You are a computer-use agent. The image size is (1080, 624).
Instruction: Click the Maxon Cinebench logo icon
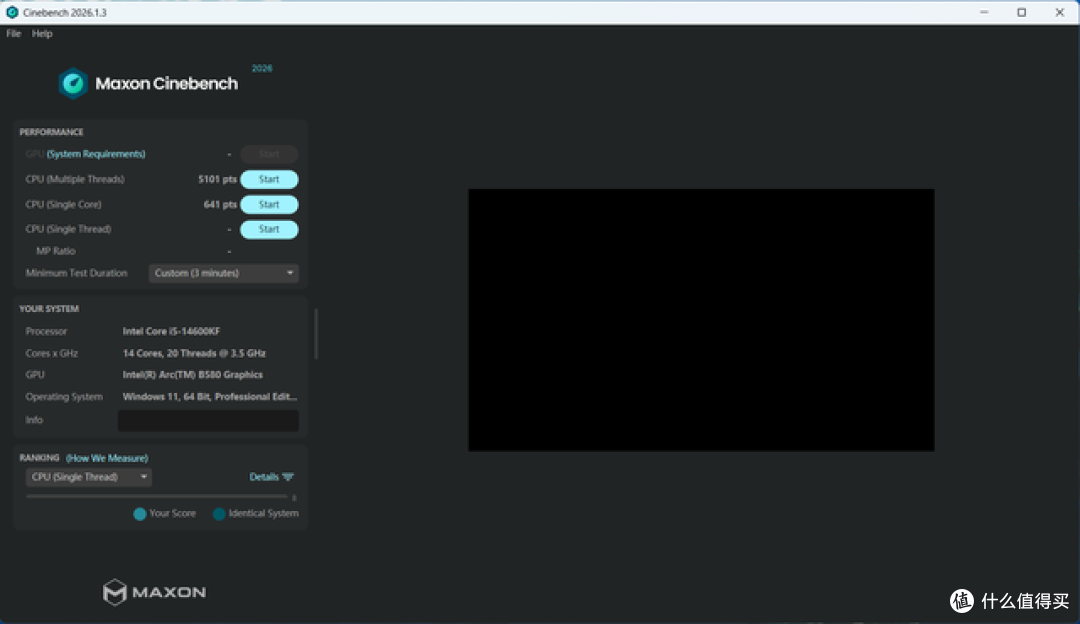pos(73,83)
